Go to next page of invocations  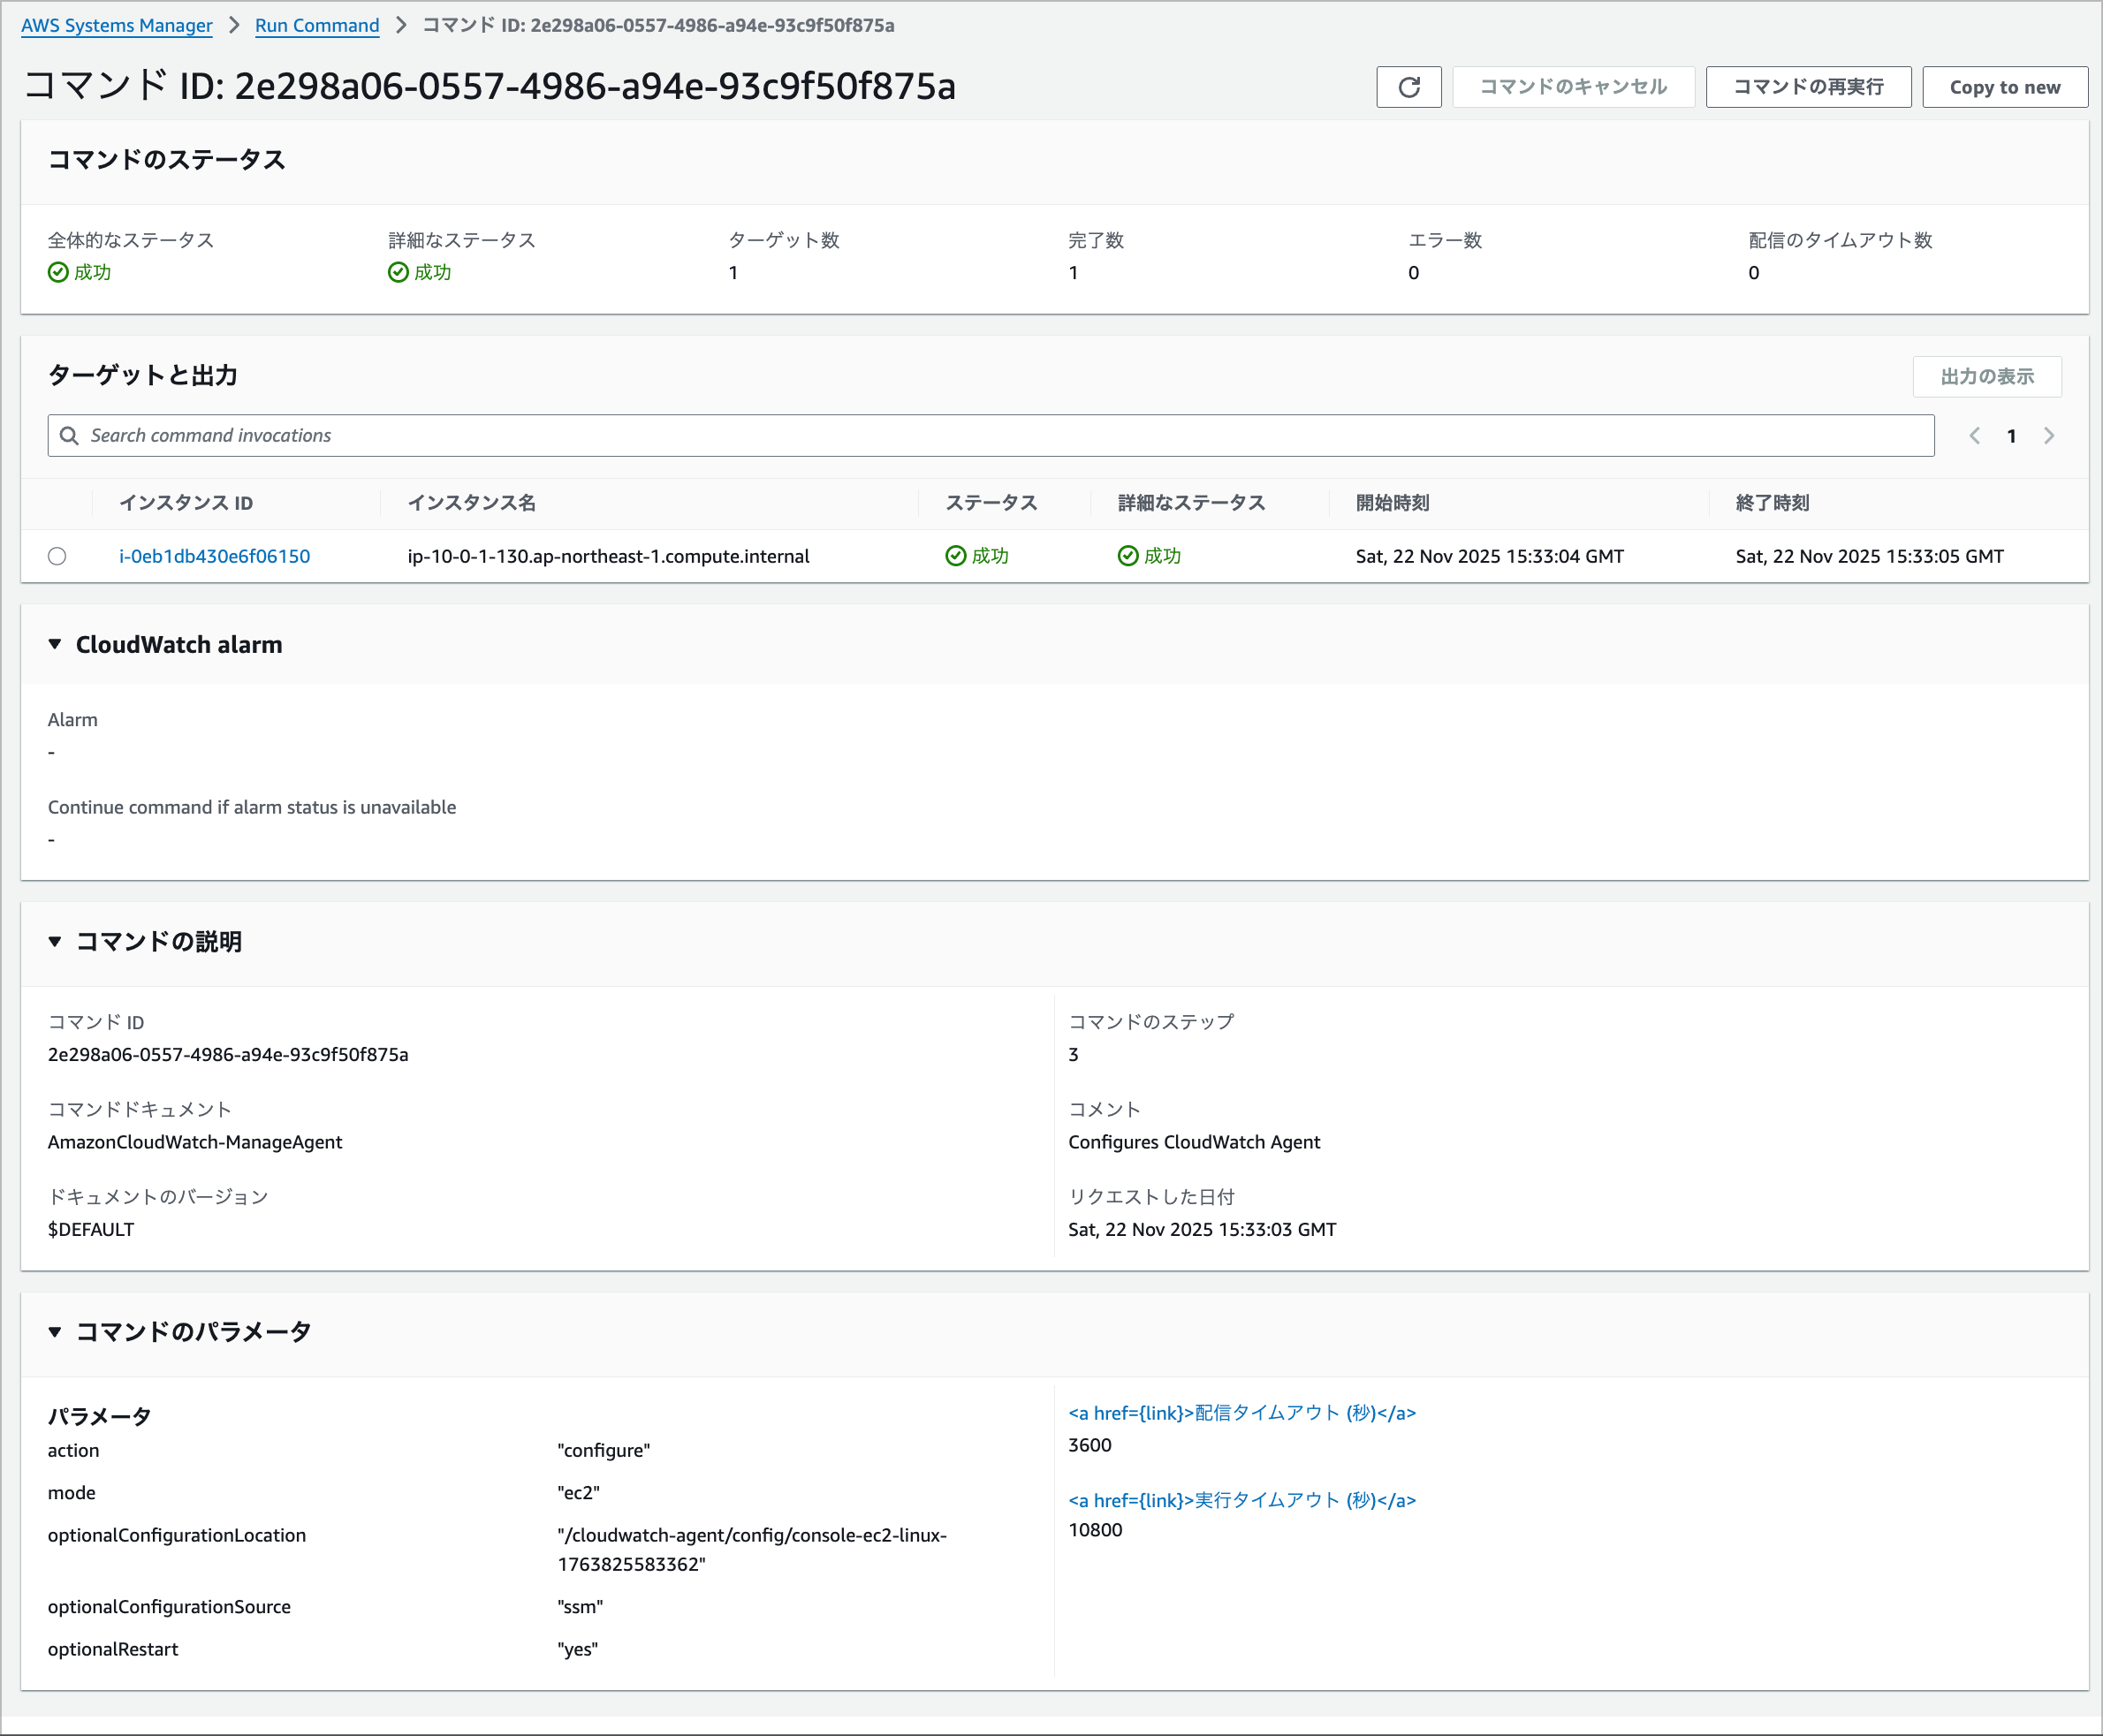[x=2048, y=436]
